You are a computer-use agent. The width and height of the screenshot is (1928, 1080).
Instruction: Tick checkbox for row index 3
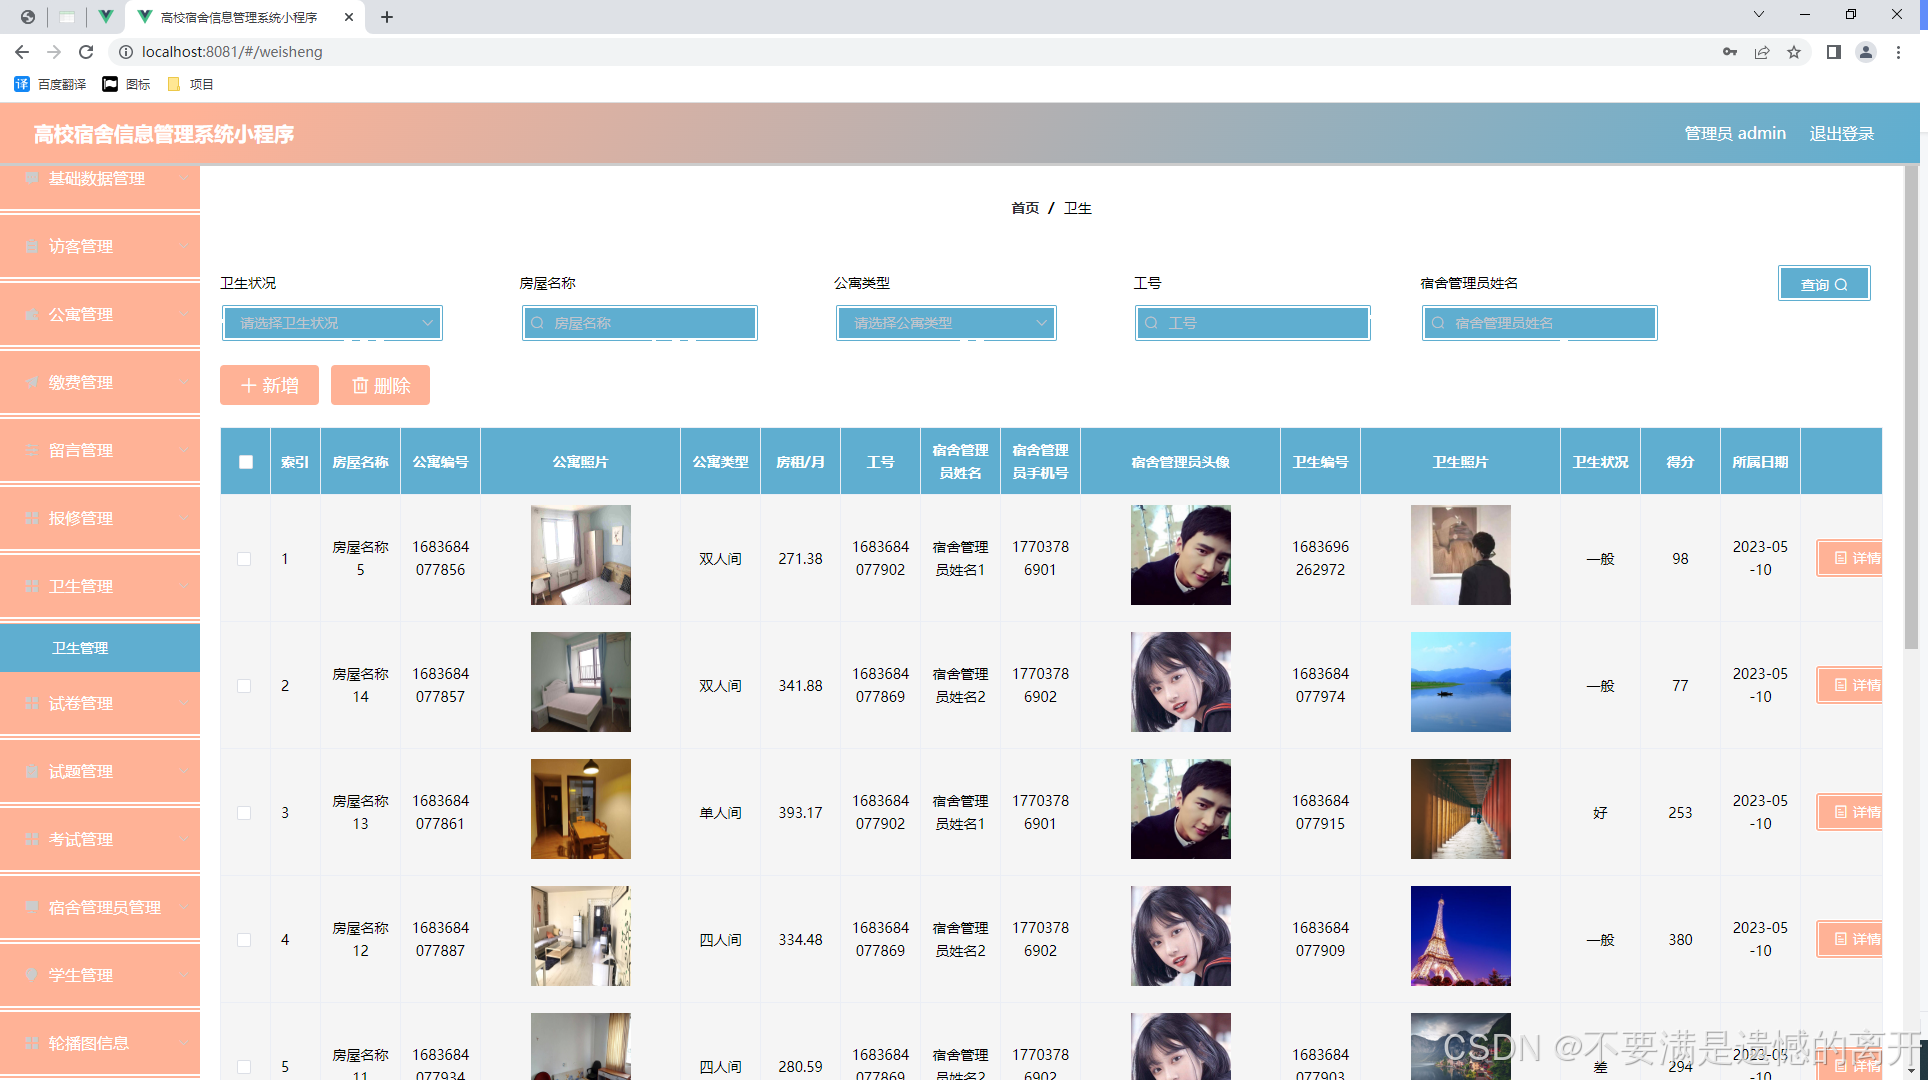coord(244,813)
